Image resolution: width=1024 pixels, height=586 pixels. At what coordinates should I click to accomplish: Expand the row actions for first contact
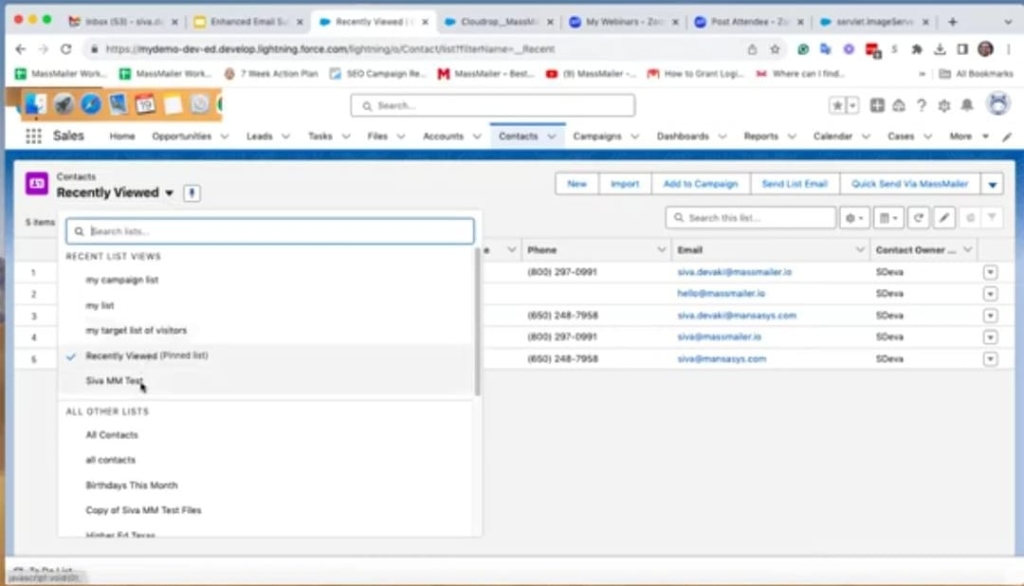990,272
